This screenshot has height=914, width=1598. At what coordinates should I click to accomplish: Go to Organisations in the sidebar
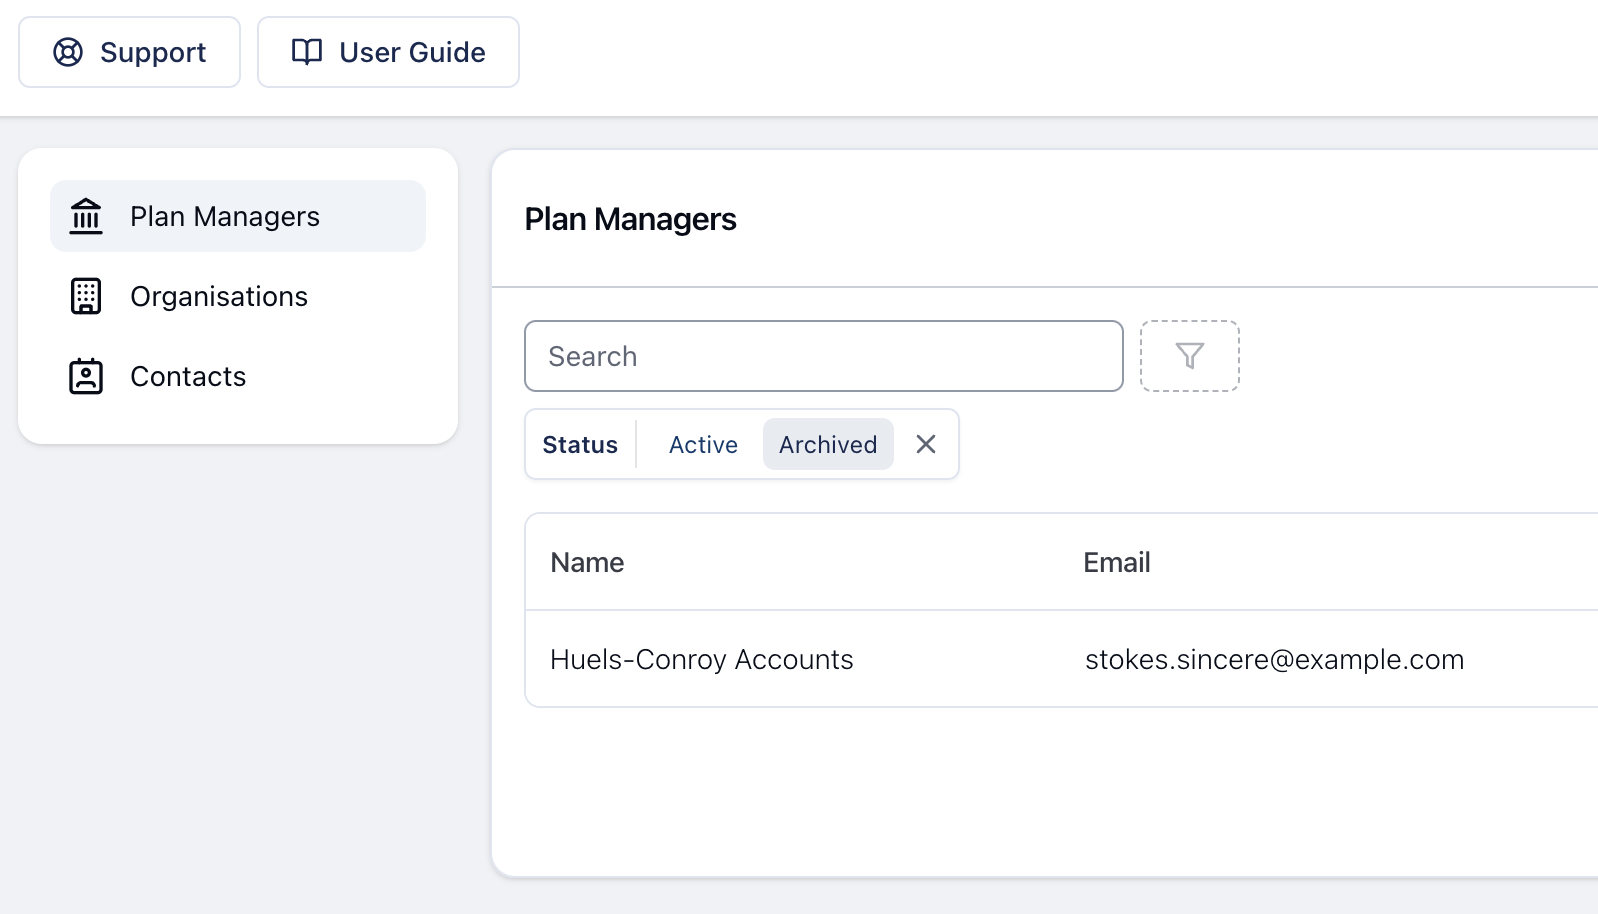pyautogui.click(x=218, y=296)
